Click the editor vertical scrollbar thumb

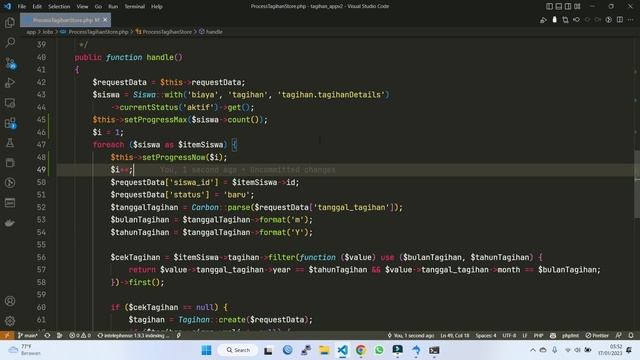click(637, 184)
